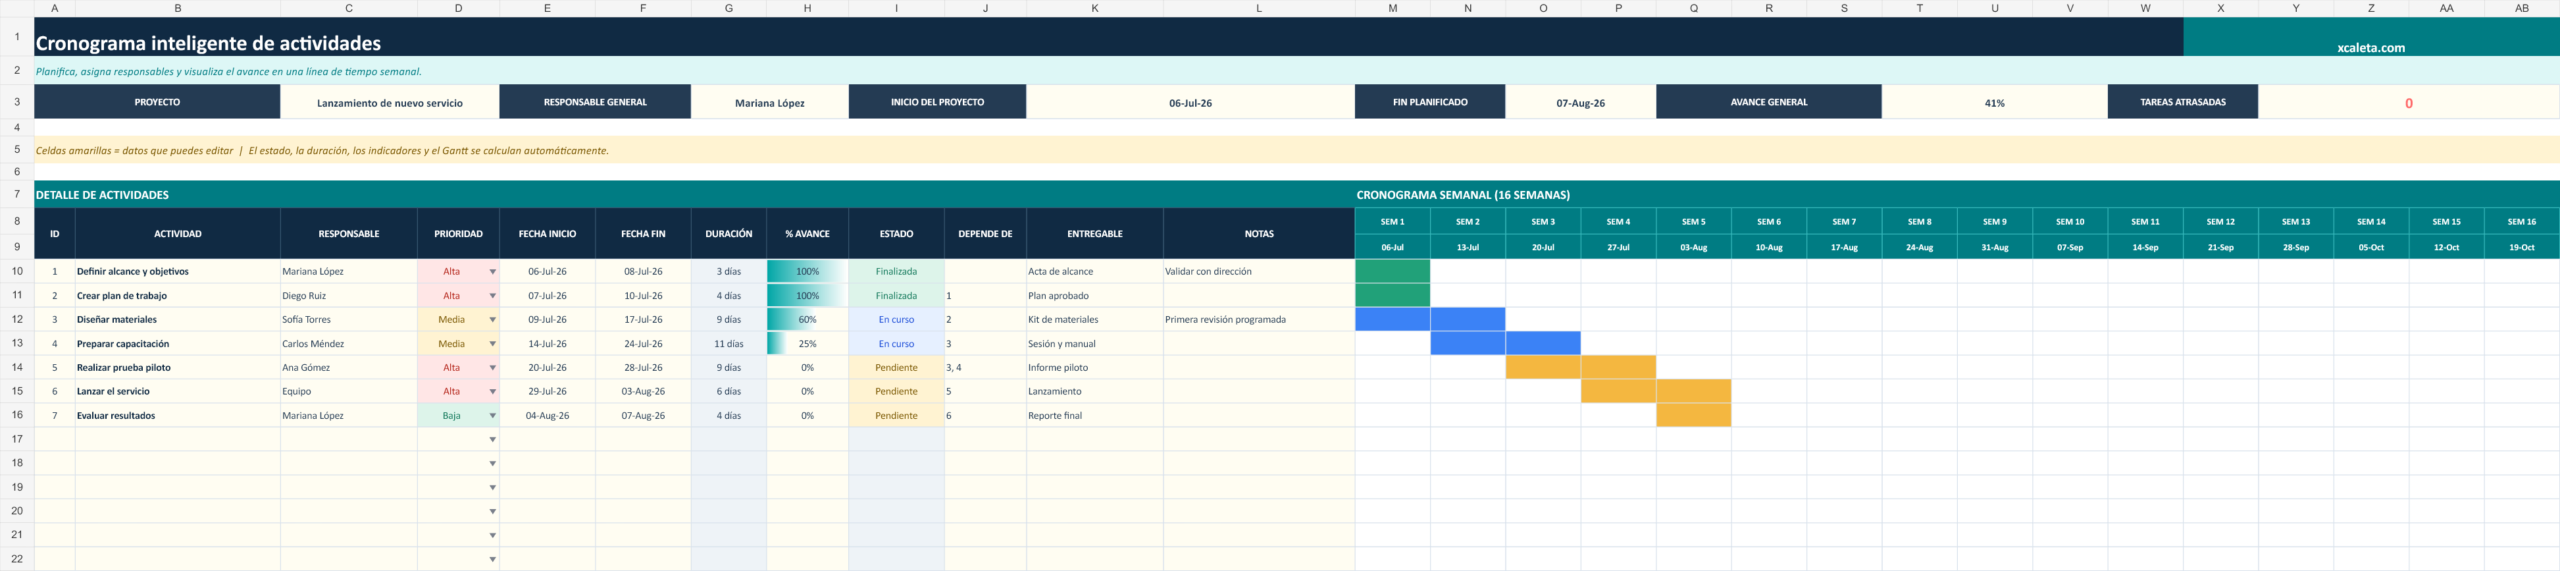Select Pendiente status for Lanzar el servicio
This screenshot has height=571, width=2560.
(x=896, y=391)
